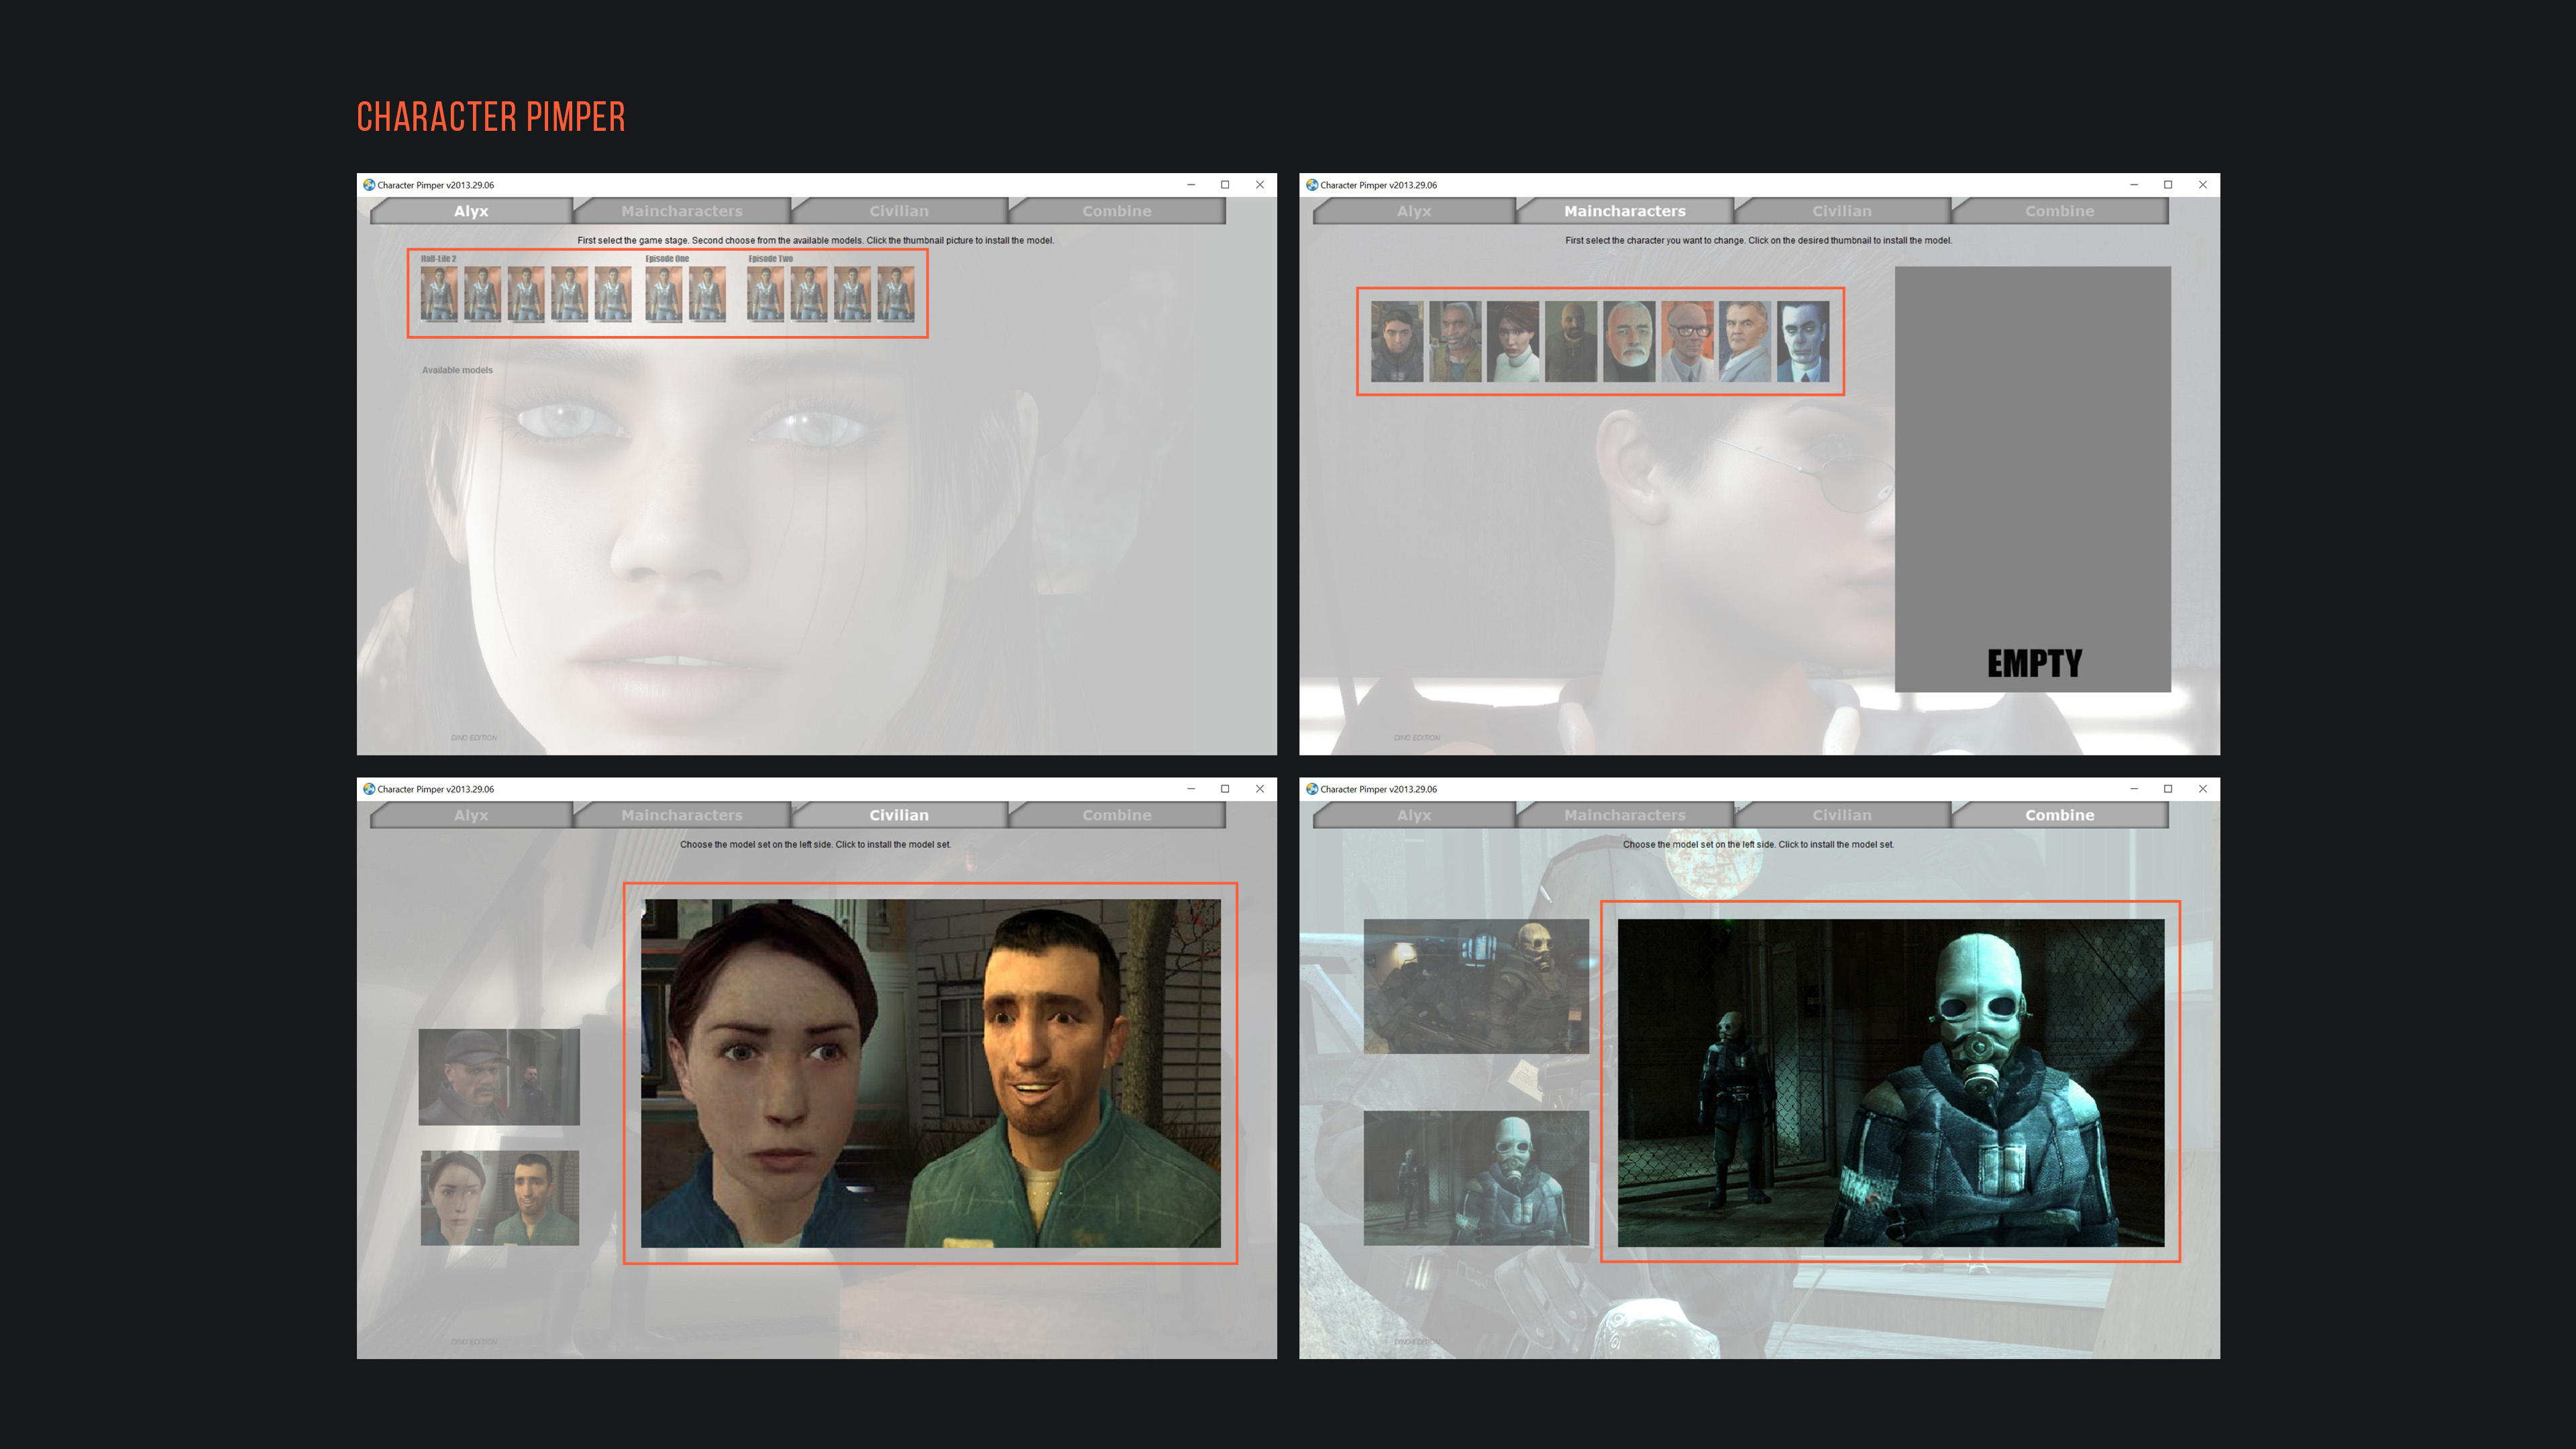Viewport: 2576px width, 1449px height.
Task: Select Maincharacters tab in the window with EMPTY panel
Action: tap(1625, 211)
